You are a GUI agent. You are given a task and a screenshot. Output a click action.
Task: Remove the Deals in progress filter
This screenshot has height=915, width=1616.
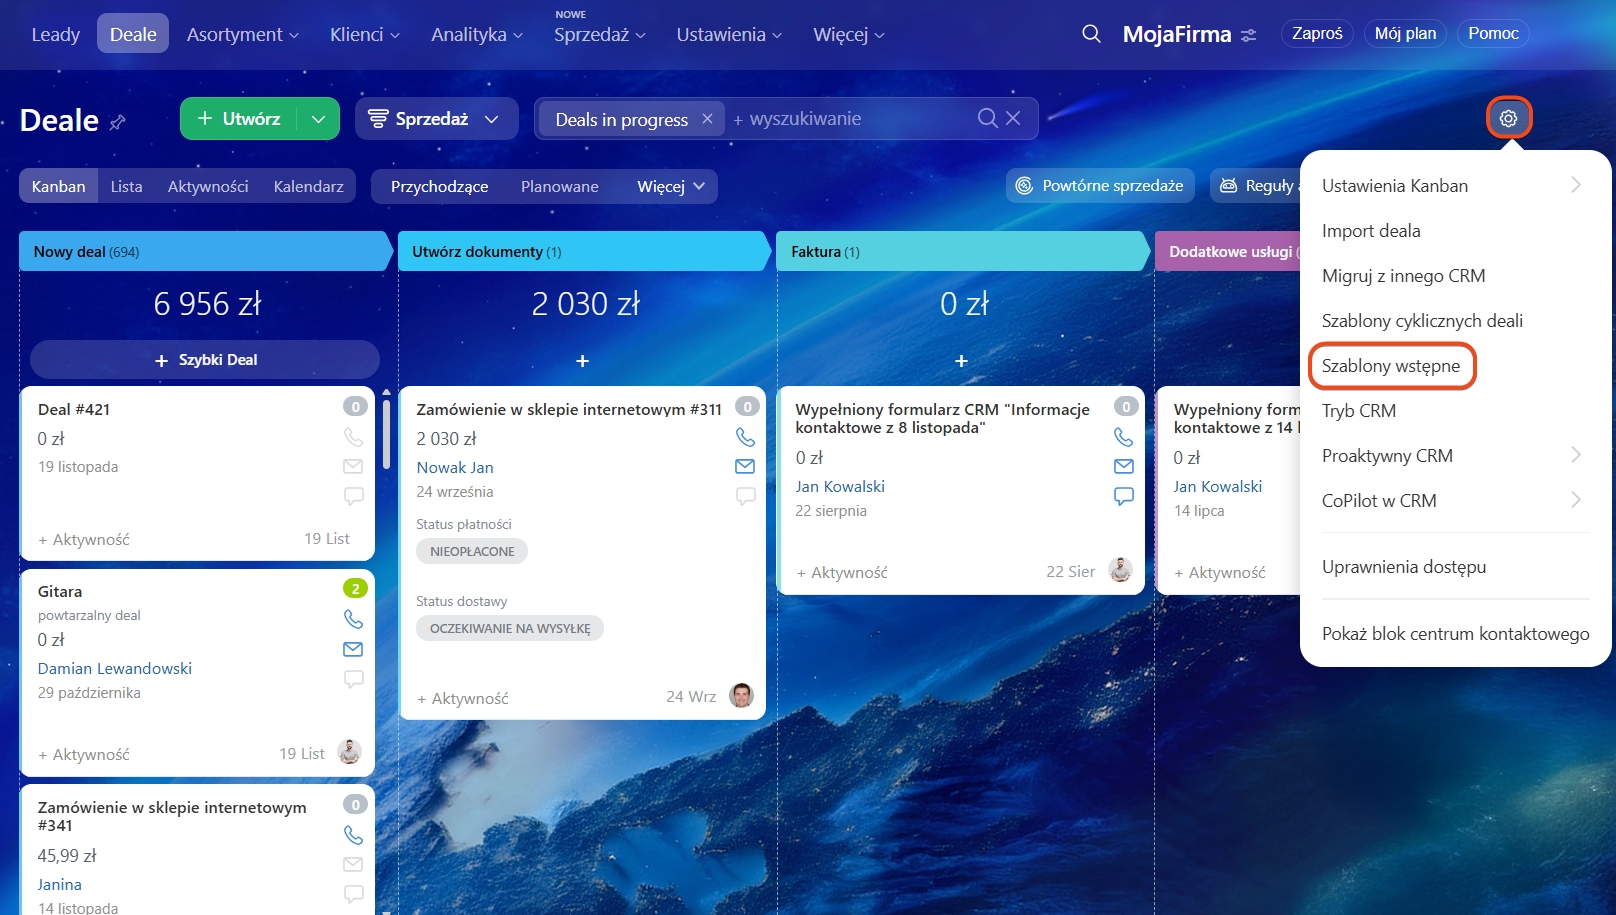coord(707,118)
